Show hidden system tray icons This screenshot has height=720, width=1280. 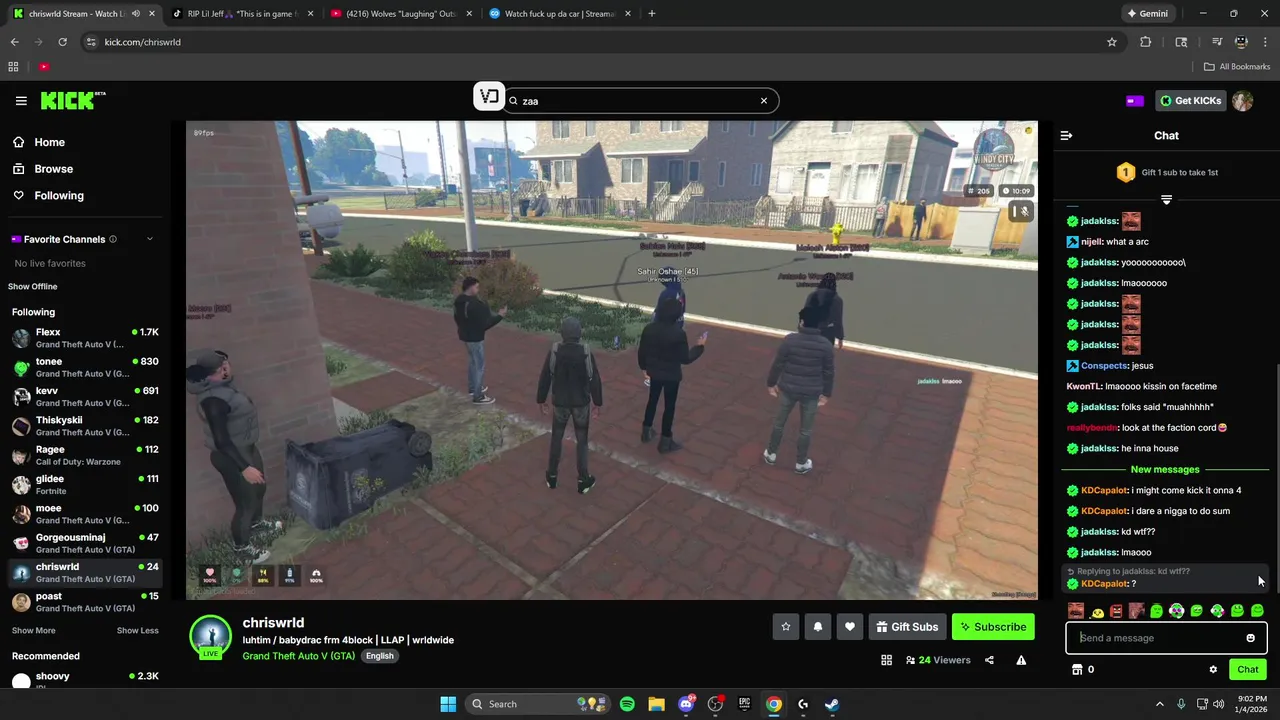point(1160,704)
